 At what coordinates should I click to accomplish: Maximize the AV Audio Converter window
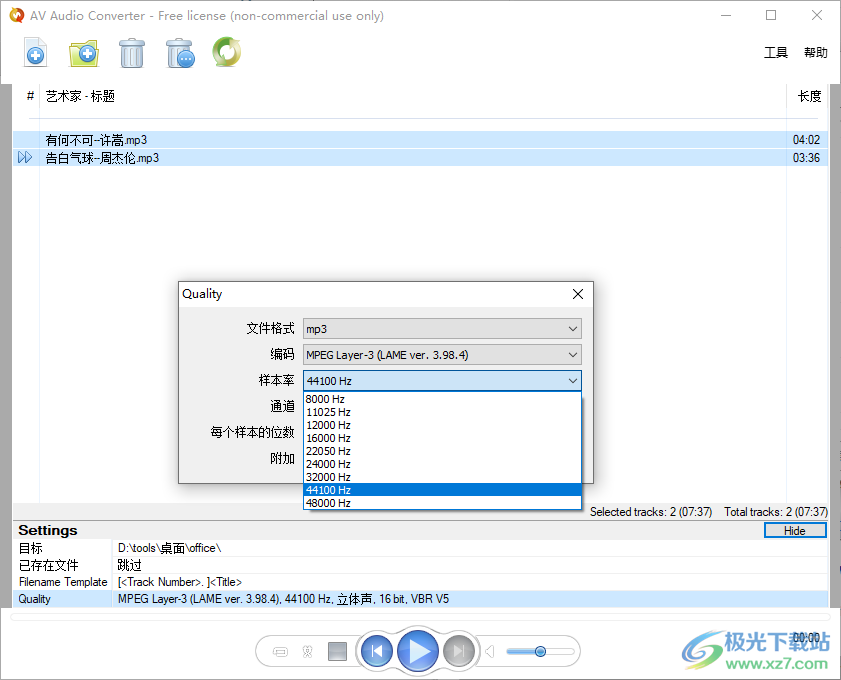771,16
